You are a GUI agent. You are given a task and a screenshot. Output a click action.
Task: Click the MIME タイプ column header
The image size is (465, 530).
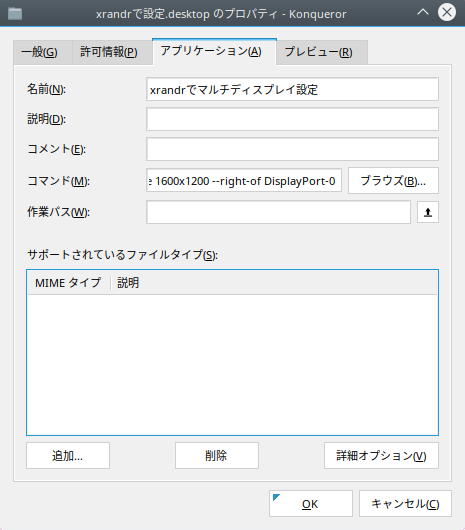[69, 283]
